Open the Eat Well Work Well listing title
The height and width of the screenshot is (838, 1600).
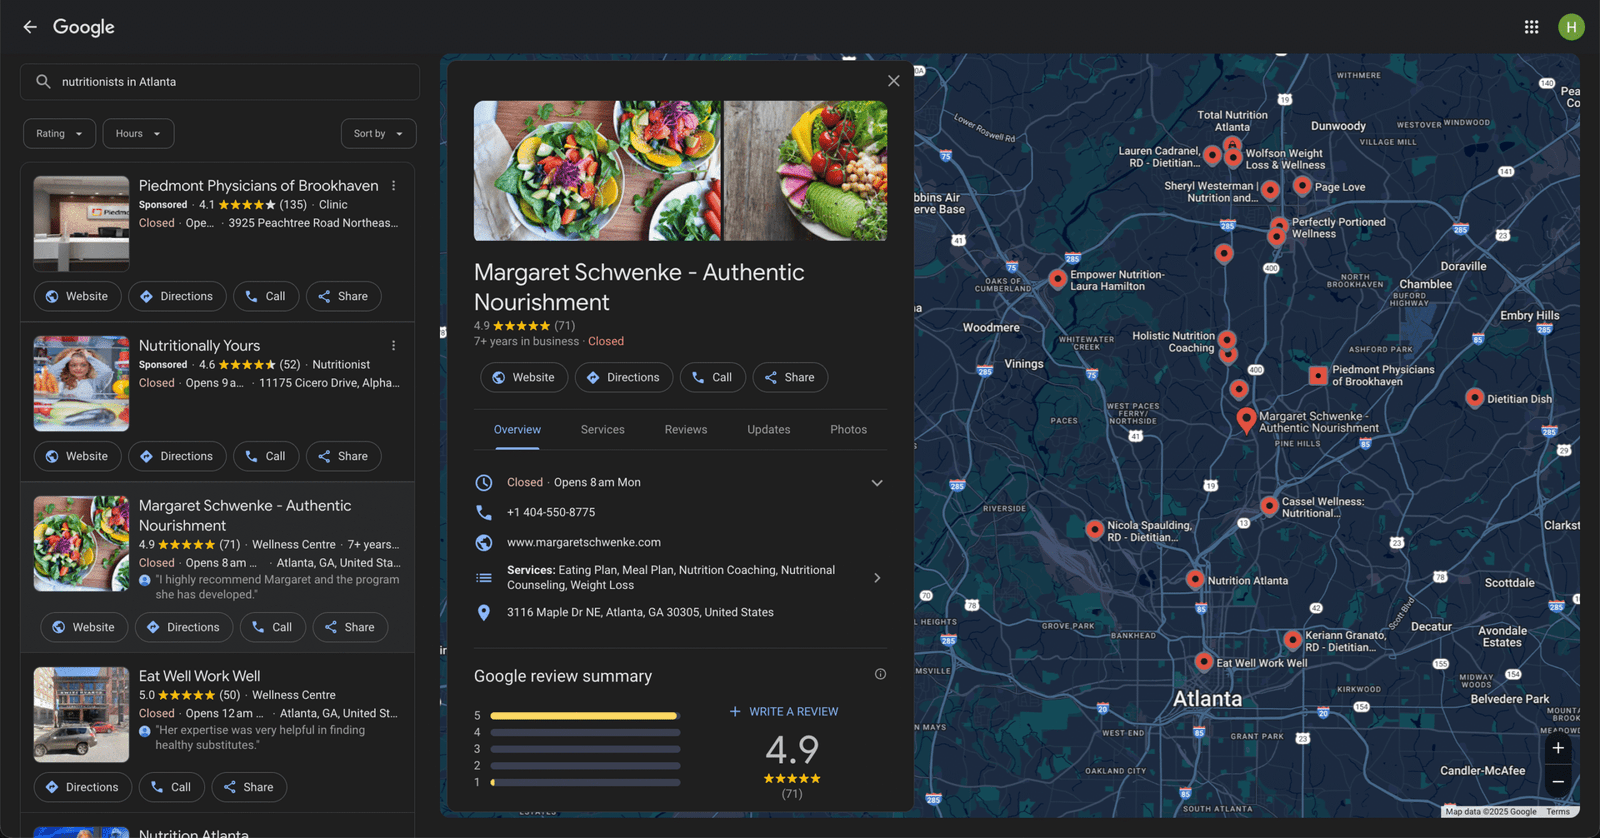click(199, 676)
